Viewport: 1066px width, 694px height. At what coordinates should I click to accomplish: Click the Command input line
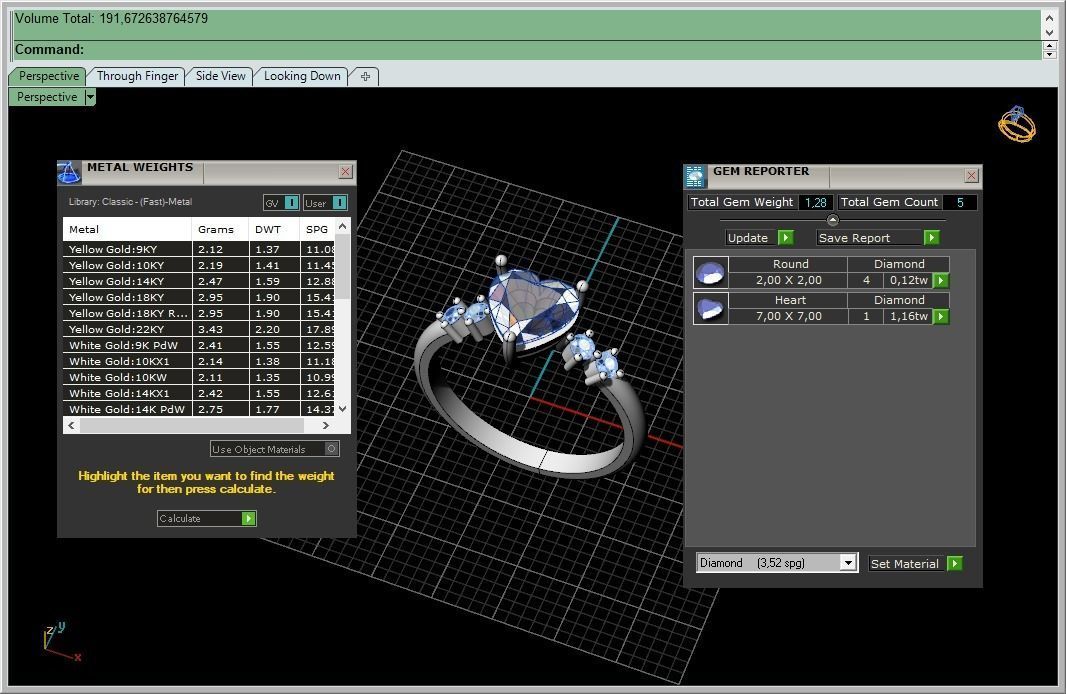click(x=528, y=50)
